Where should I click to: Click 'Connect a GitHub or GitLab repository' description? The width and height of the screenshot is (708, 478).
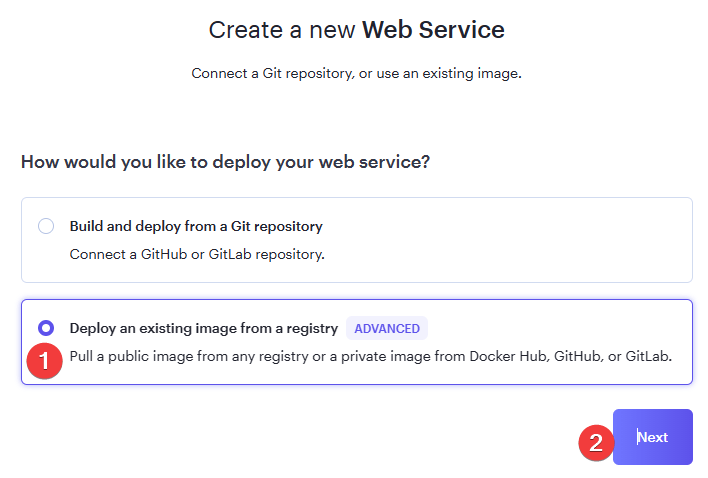[x=196, y=254]
